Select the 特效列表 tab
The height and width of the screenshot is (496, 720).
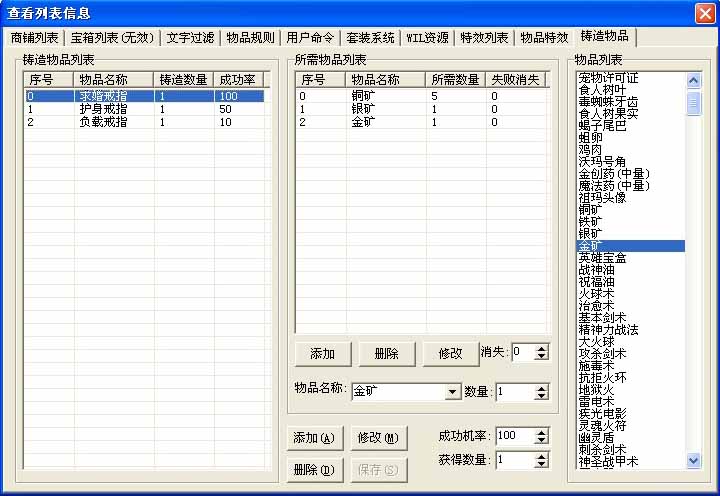point(484,38)
